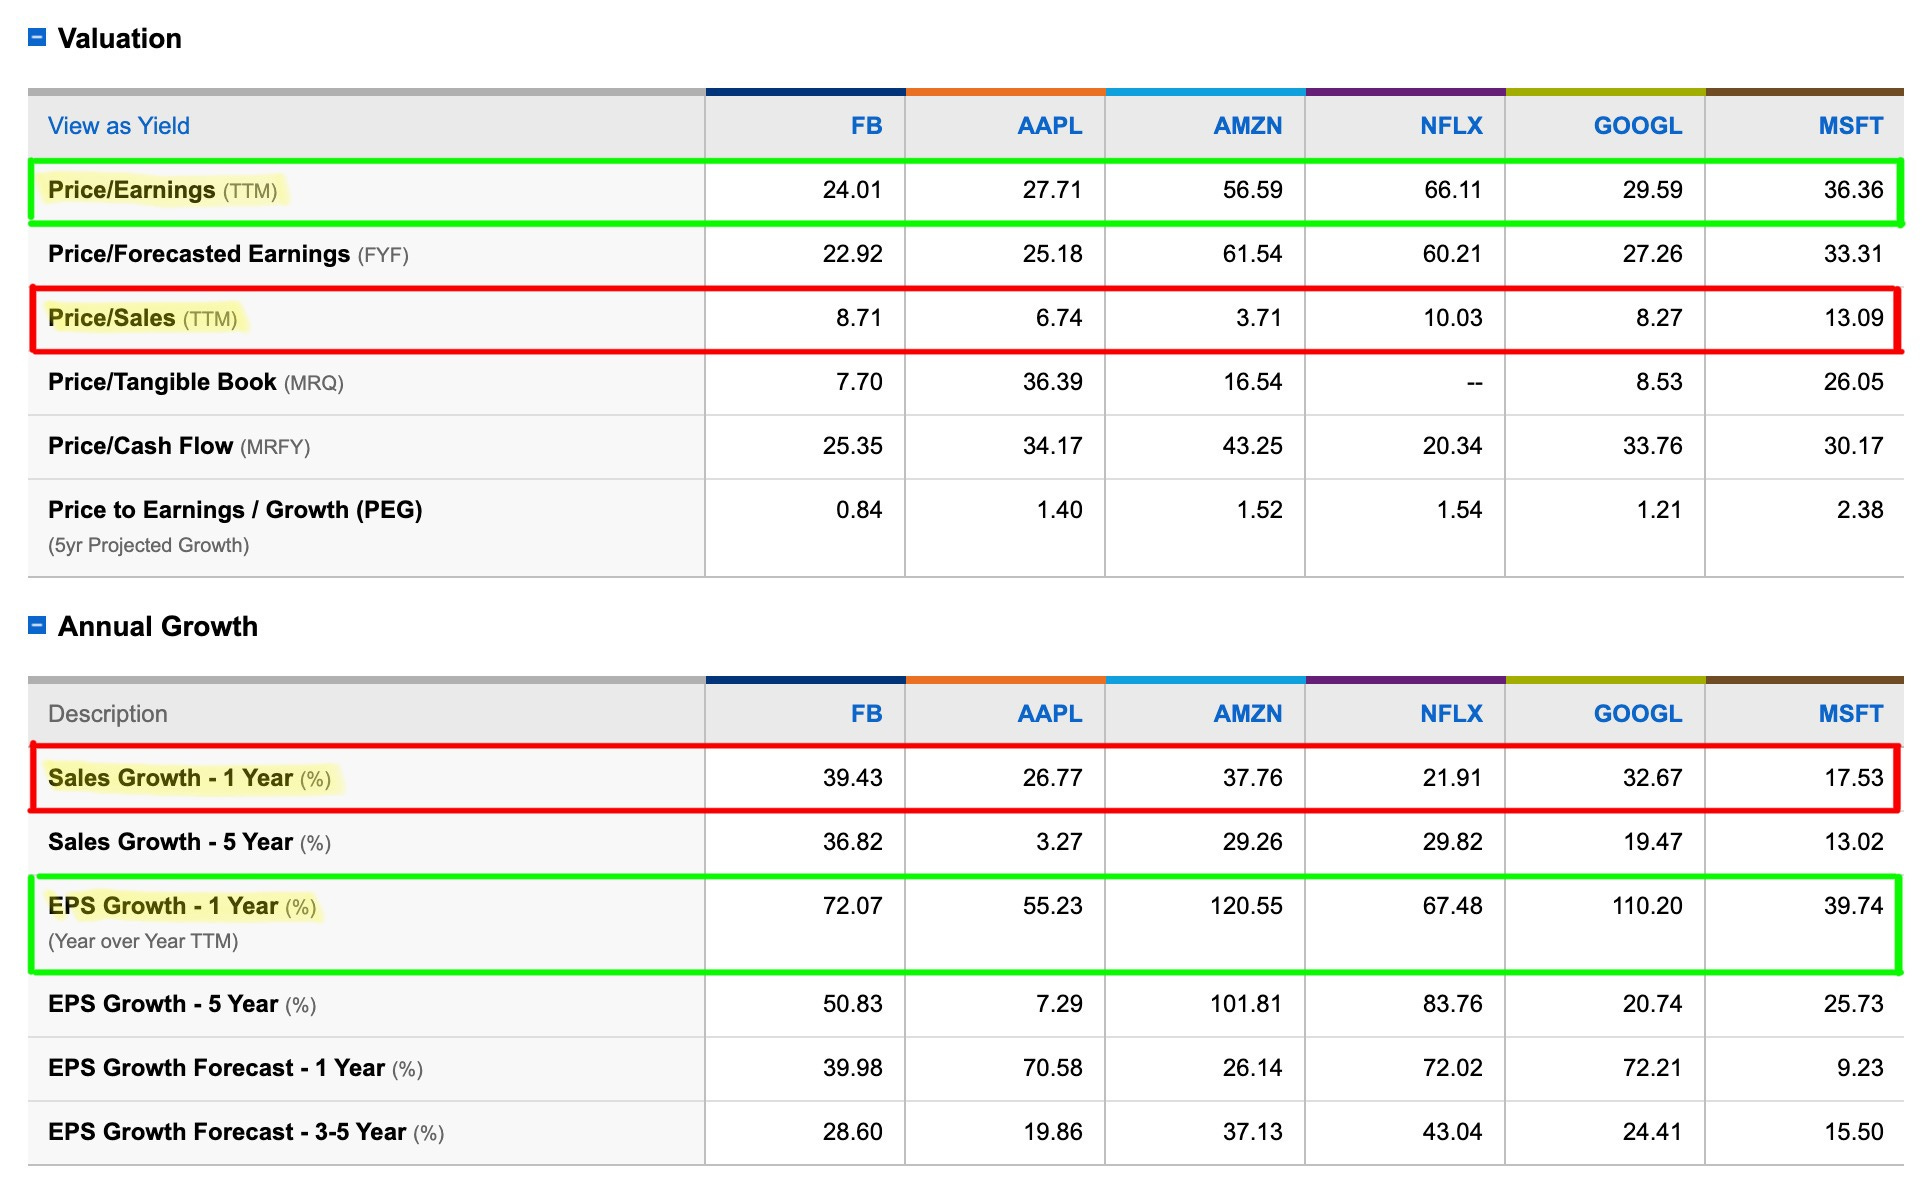Collapse the Annual Growth section
This screenshot has height=1192, width=1930.
(x=37, y=626)
